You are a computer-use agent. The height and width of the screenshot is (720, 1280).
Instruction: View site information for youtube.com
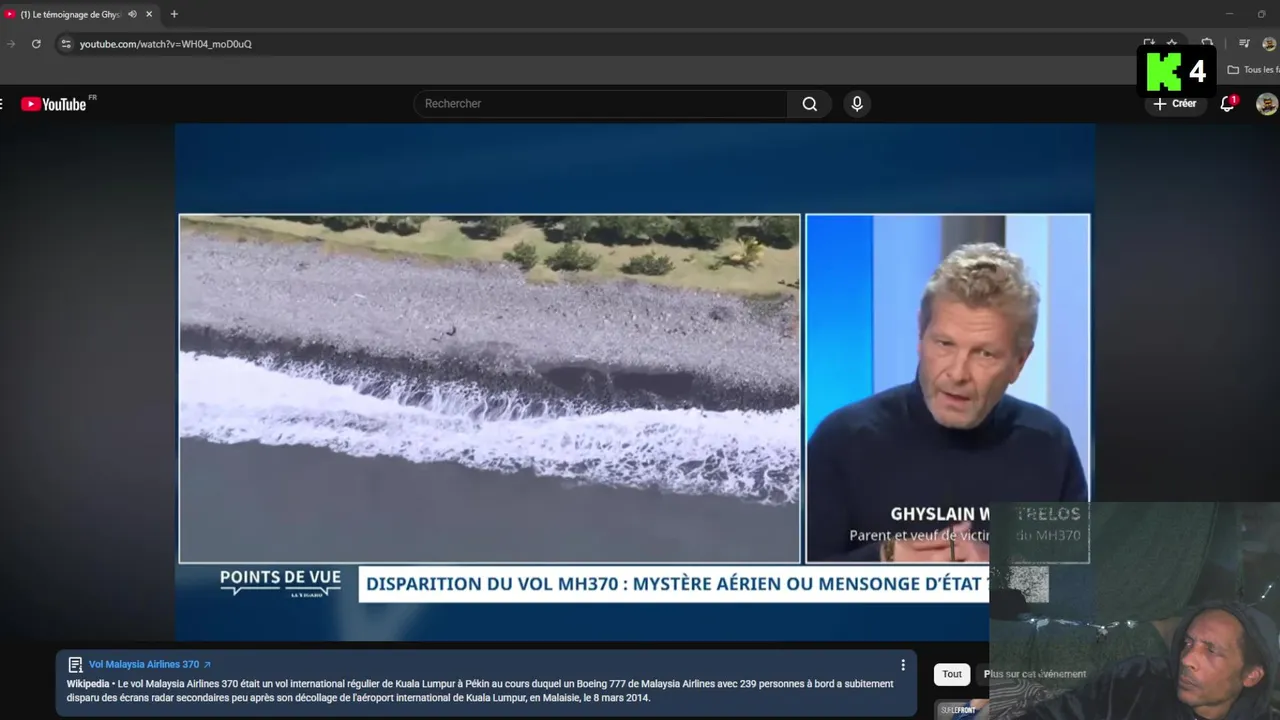(x=66, y=44)
